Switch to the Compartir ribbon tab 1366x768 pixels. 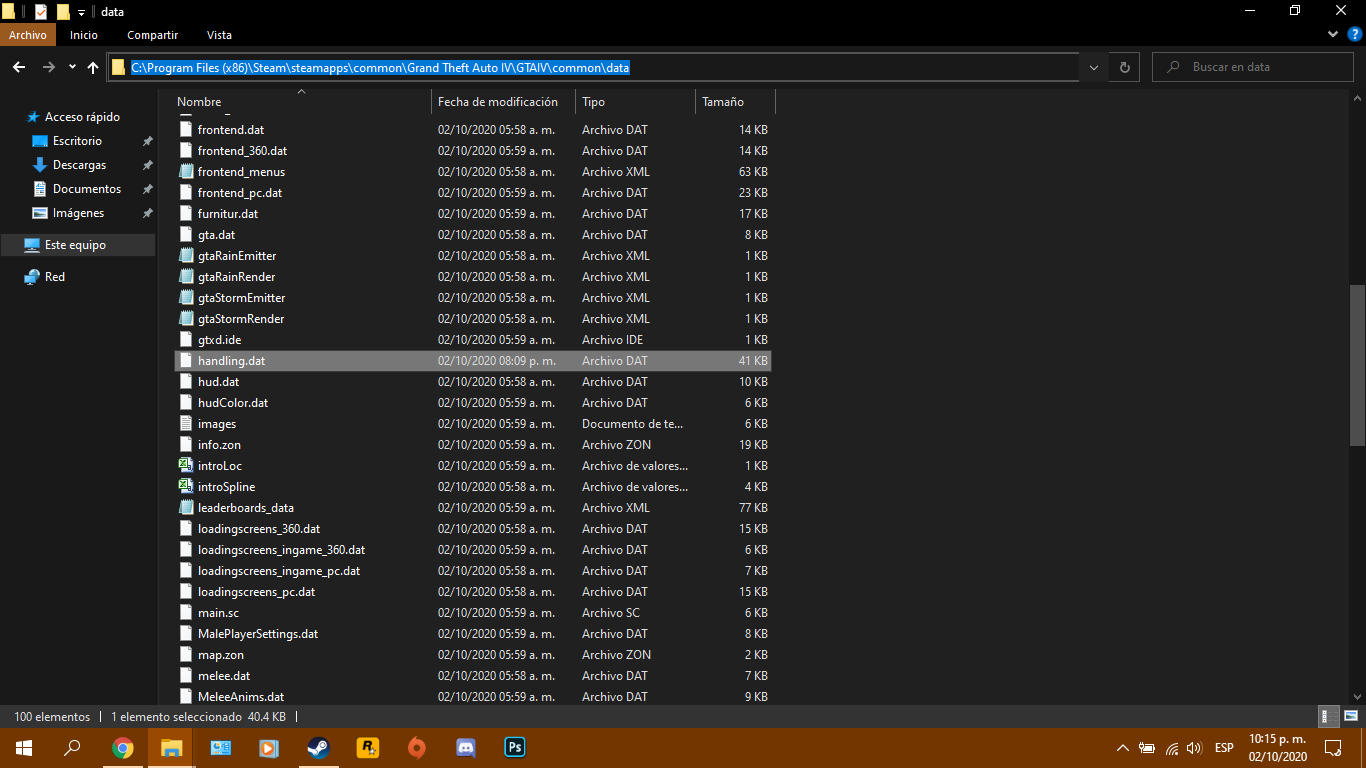pyautogui.click(x=152, y=35)
